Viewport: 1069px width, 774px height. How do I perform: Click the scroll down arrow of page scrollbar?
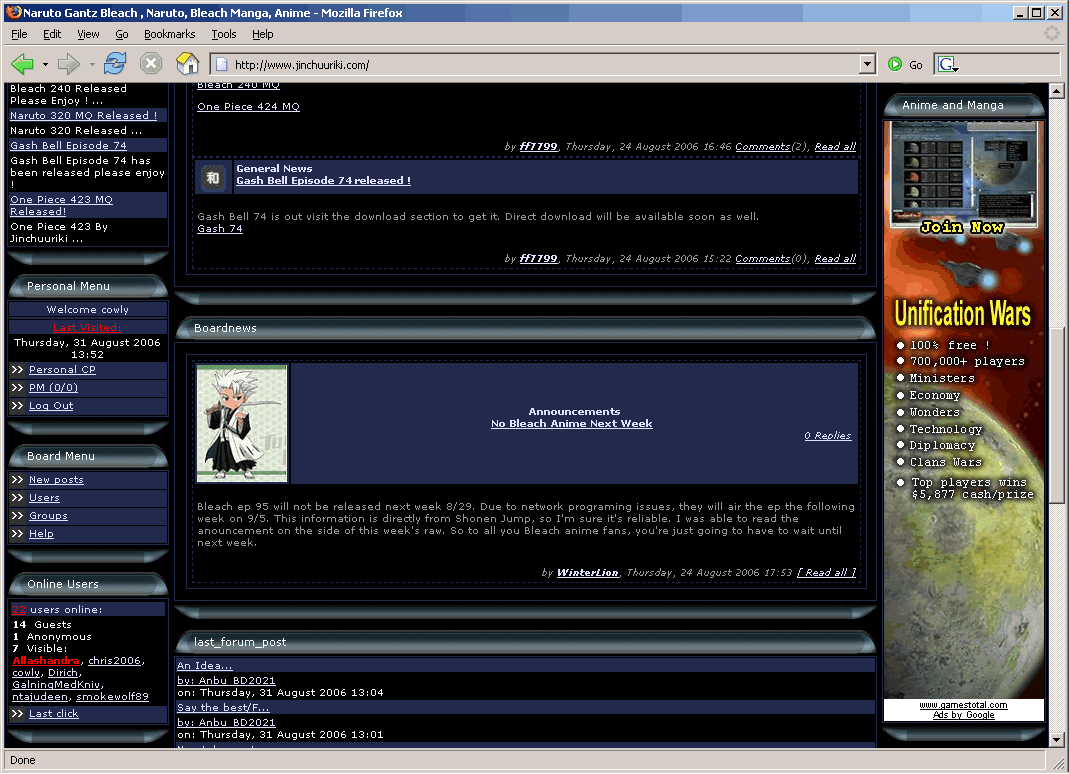pos(1056,740)
